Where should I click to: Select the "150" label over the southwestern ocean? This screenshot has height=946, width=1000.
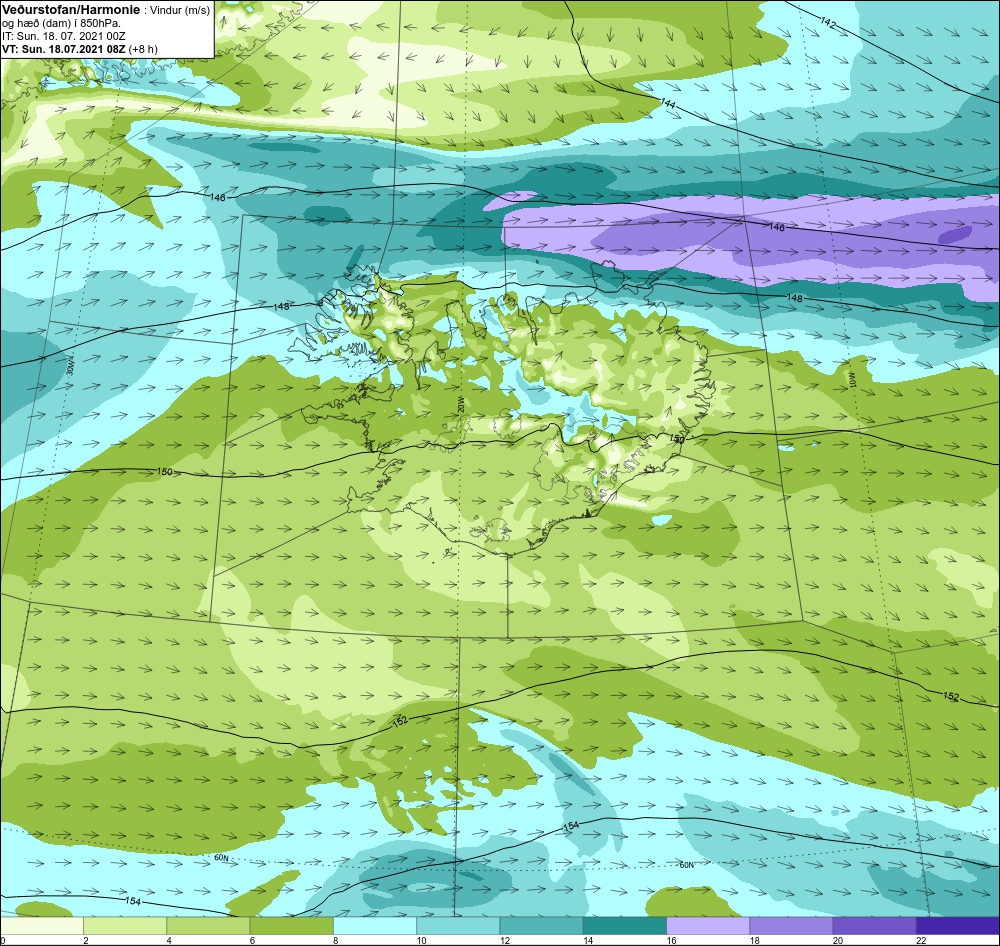165,471
